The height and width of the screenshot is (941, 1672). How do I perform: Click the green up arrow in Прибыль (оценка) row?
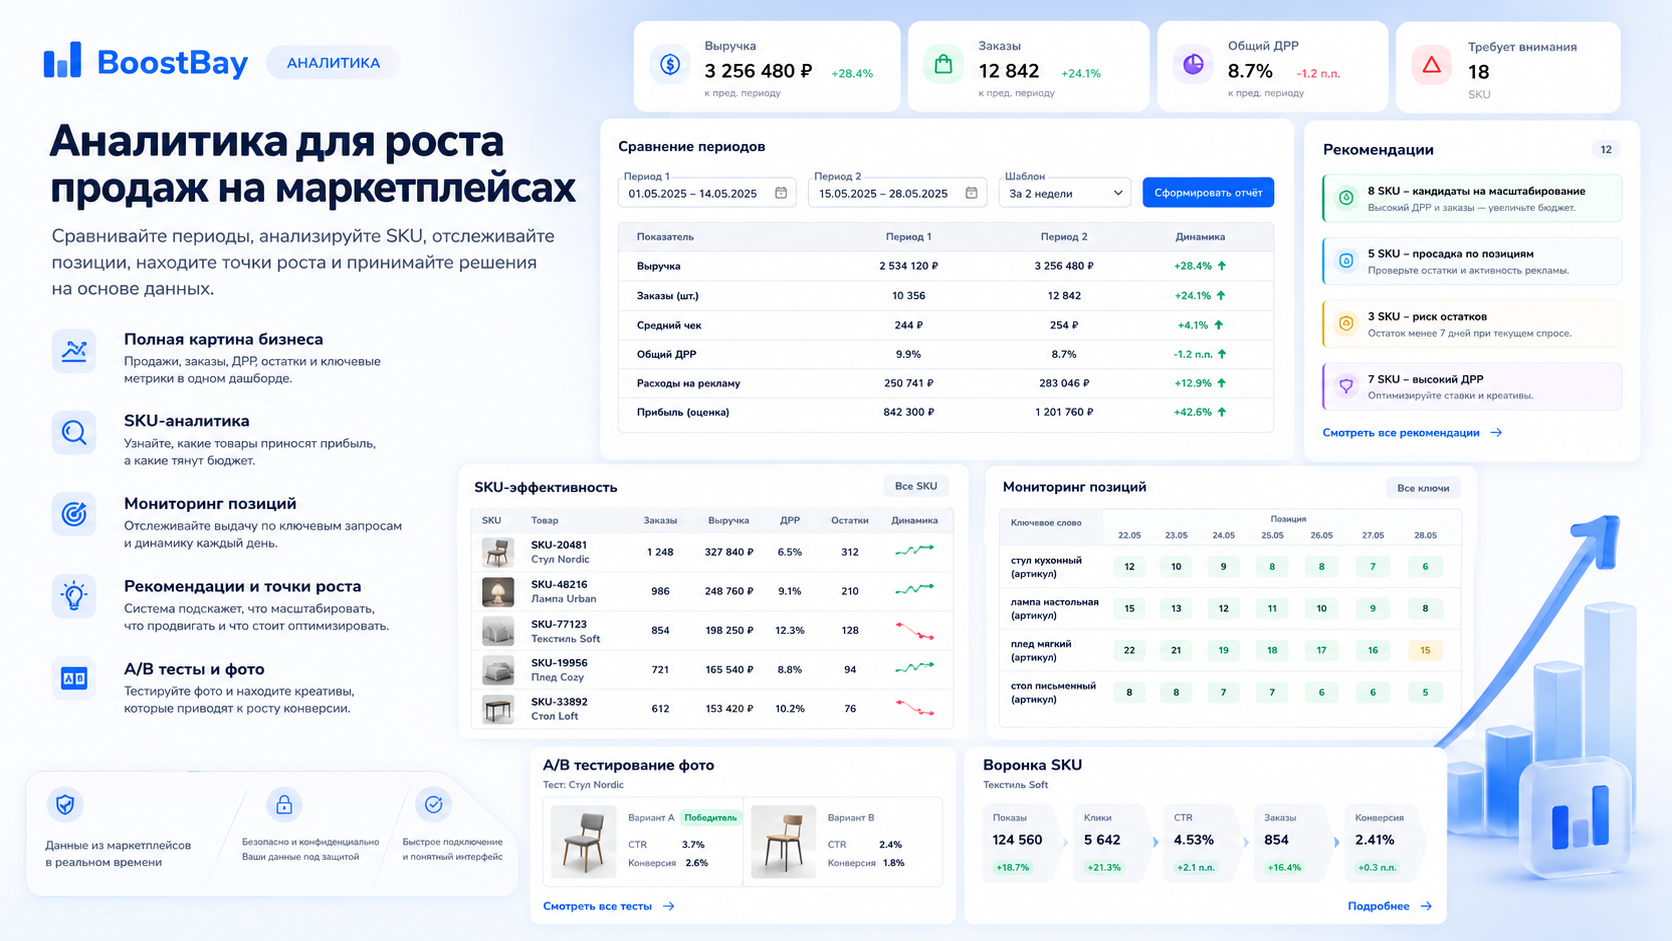[x=1222, y=412]
